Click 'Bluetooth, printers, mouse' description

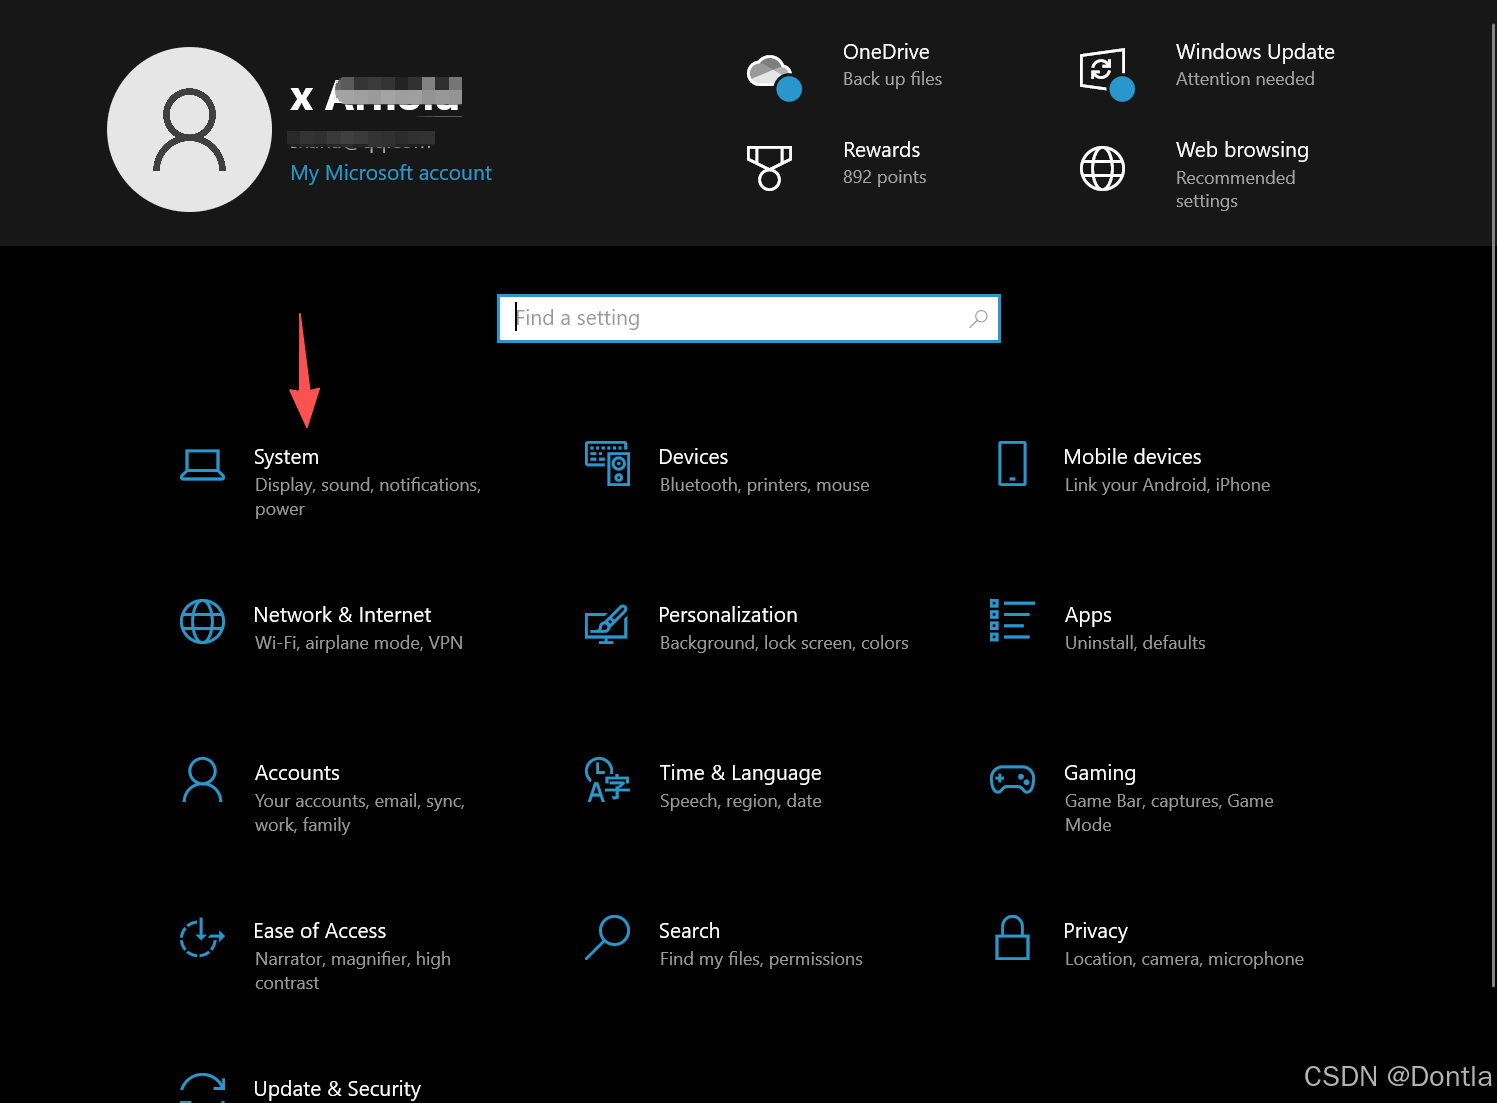pyautogui.click(x=764, y=485)
